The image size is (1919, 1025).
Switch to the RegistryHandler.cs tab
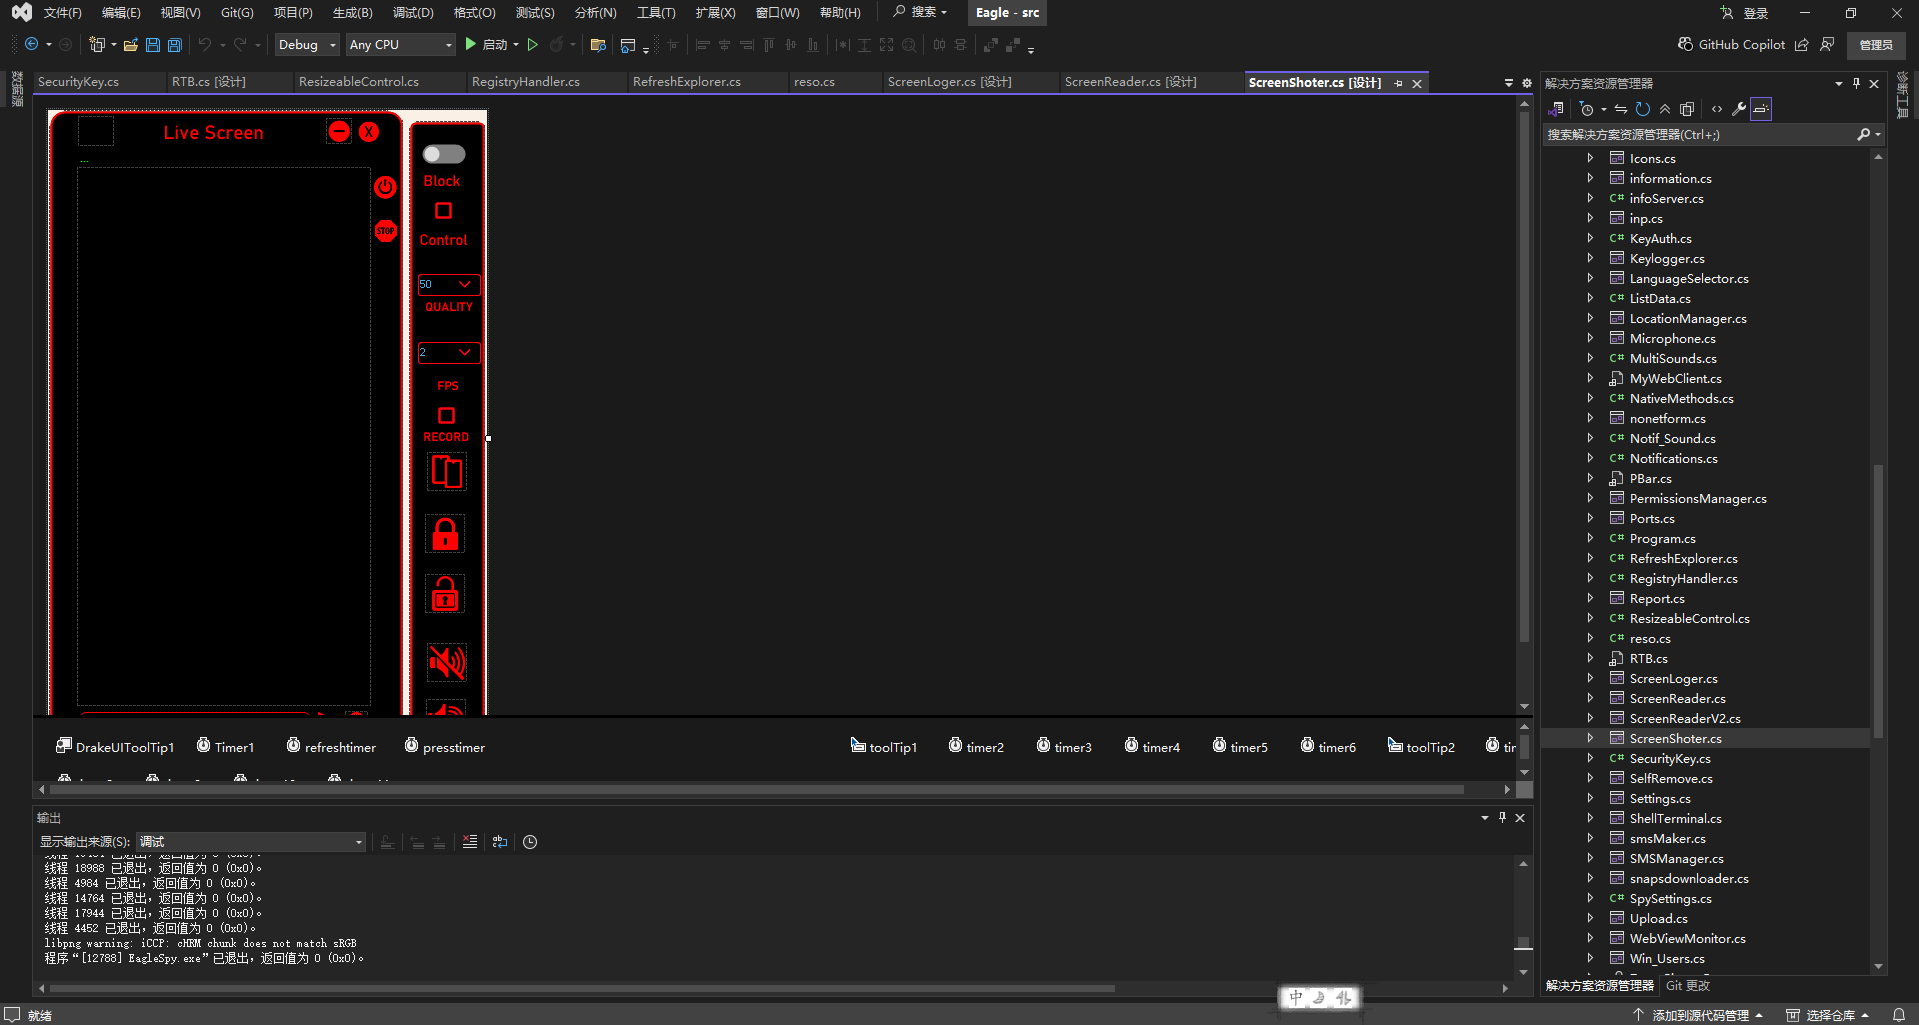pos(525,82)
